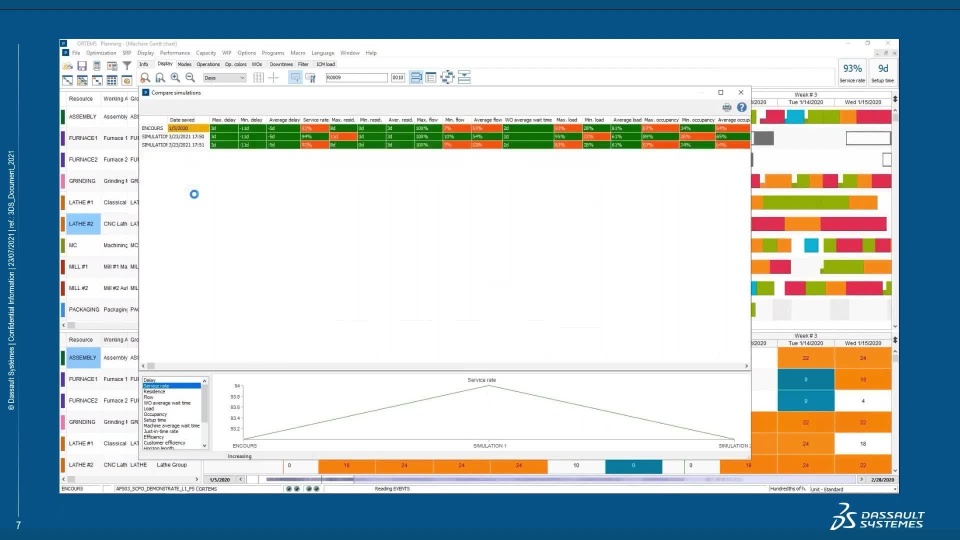
Task: Open the Performance menu
Action: point(175,53)
